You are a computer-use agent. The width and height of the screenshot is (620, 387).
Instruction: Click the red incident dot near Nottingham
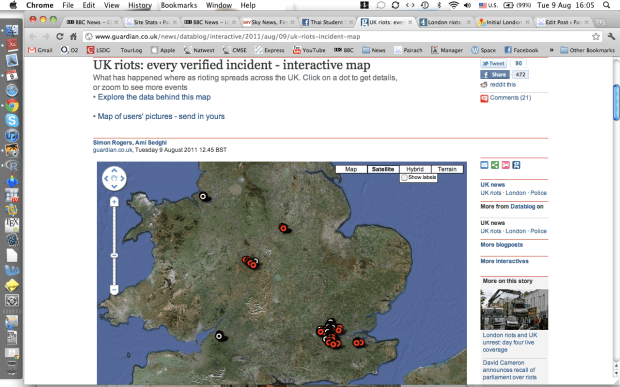pos(283,228)
